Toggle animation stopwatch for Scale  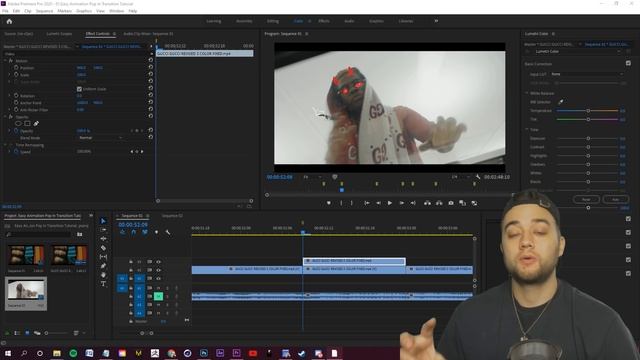click(16, 75)
